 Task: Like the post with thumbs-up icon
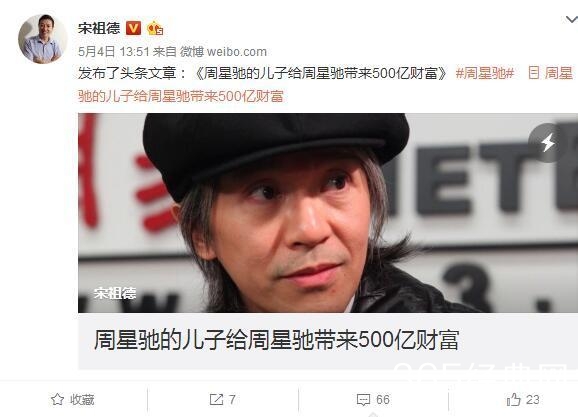coord(513,399)
